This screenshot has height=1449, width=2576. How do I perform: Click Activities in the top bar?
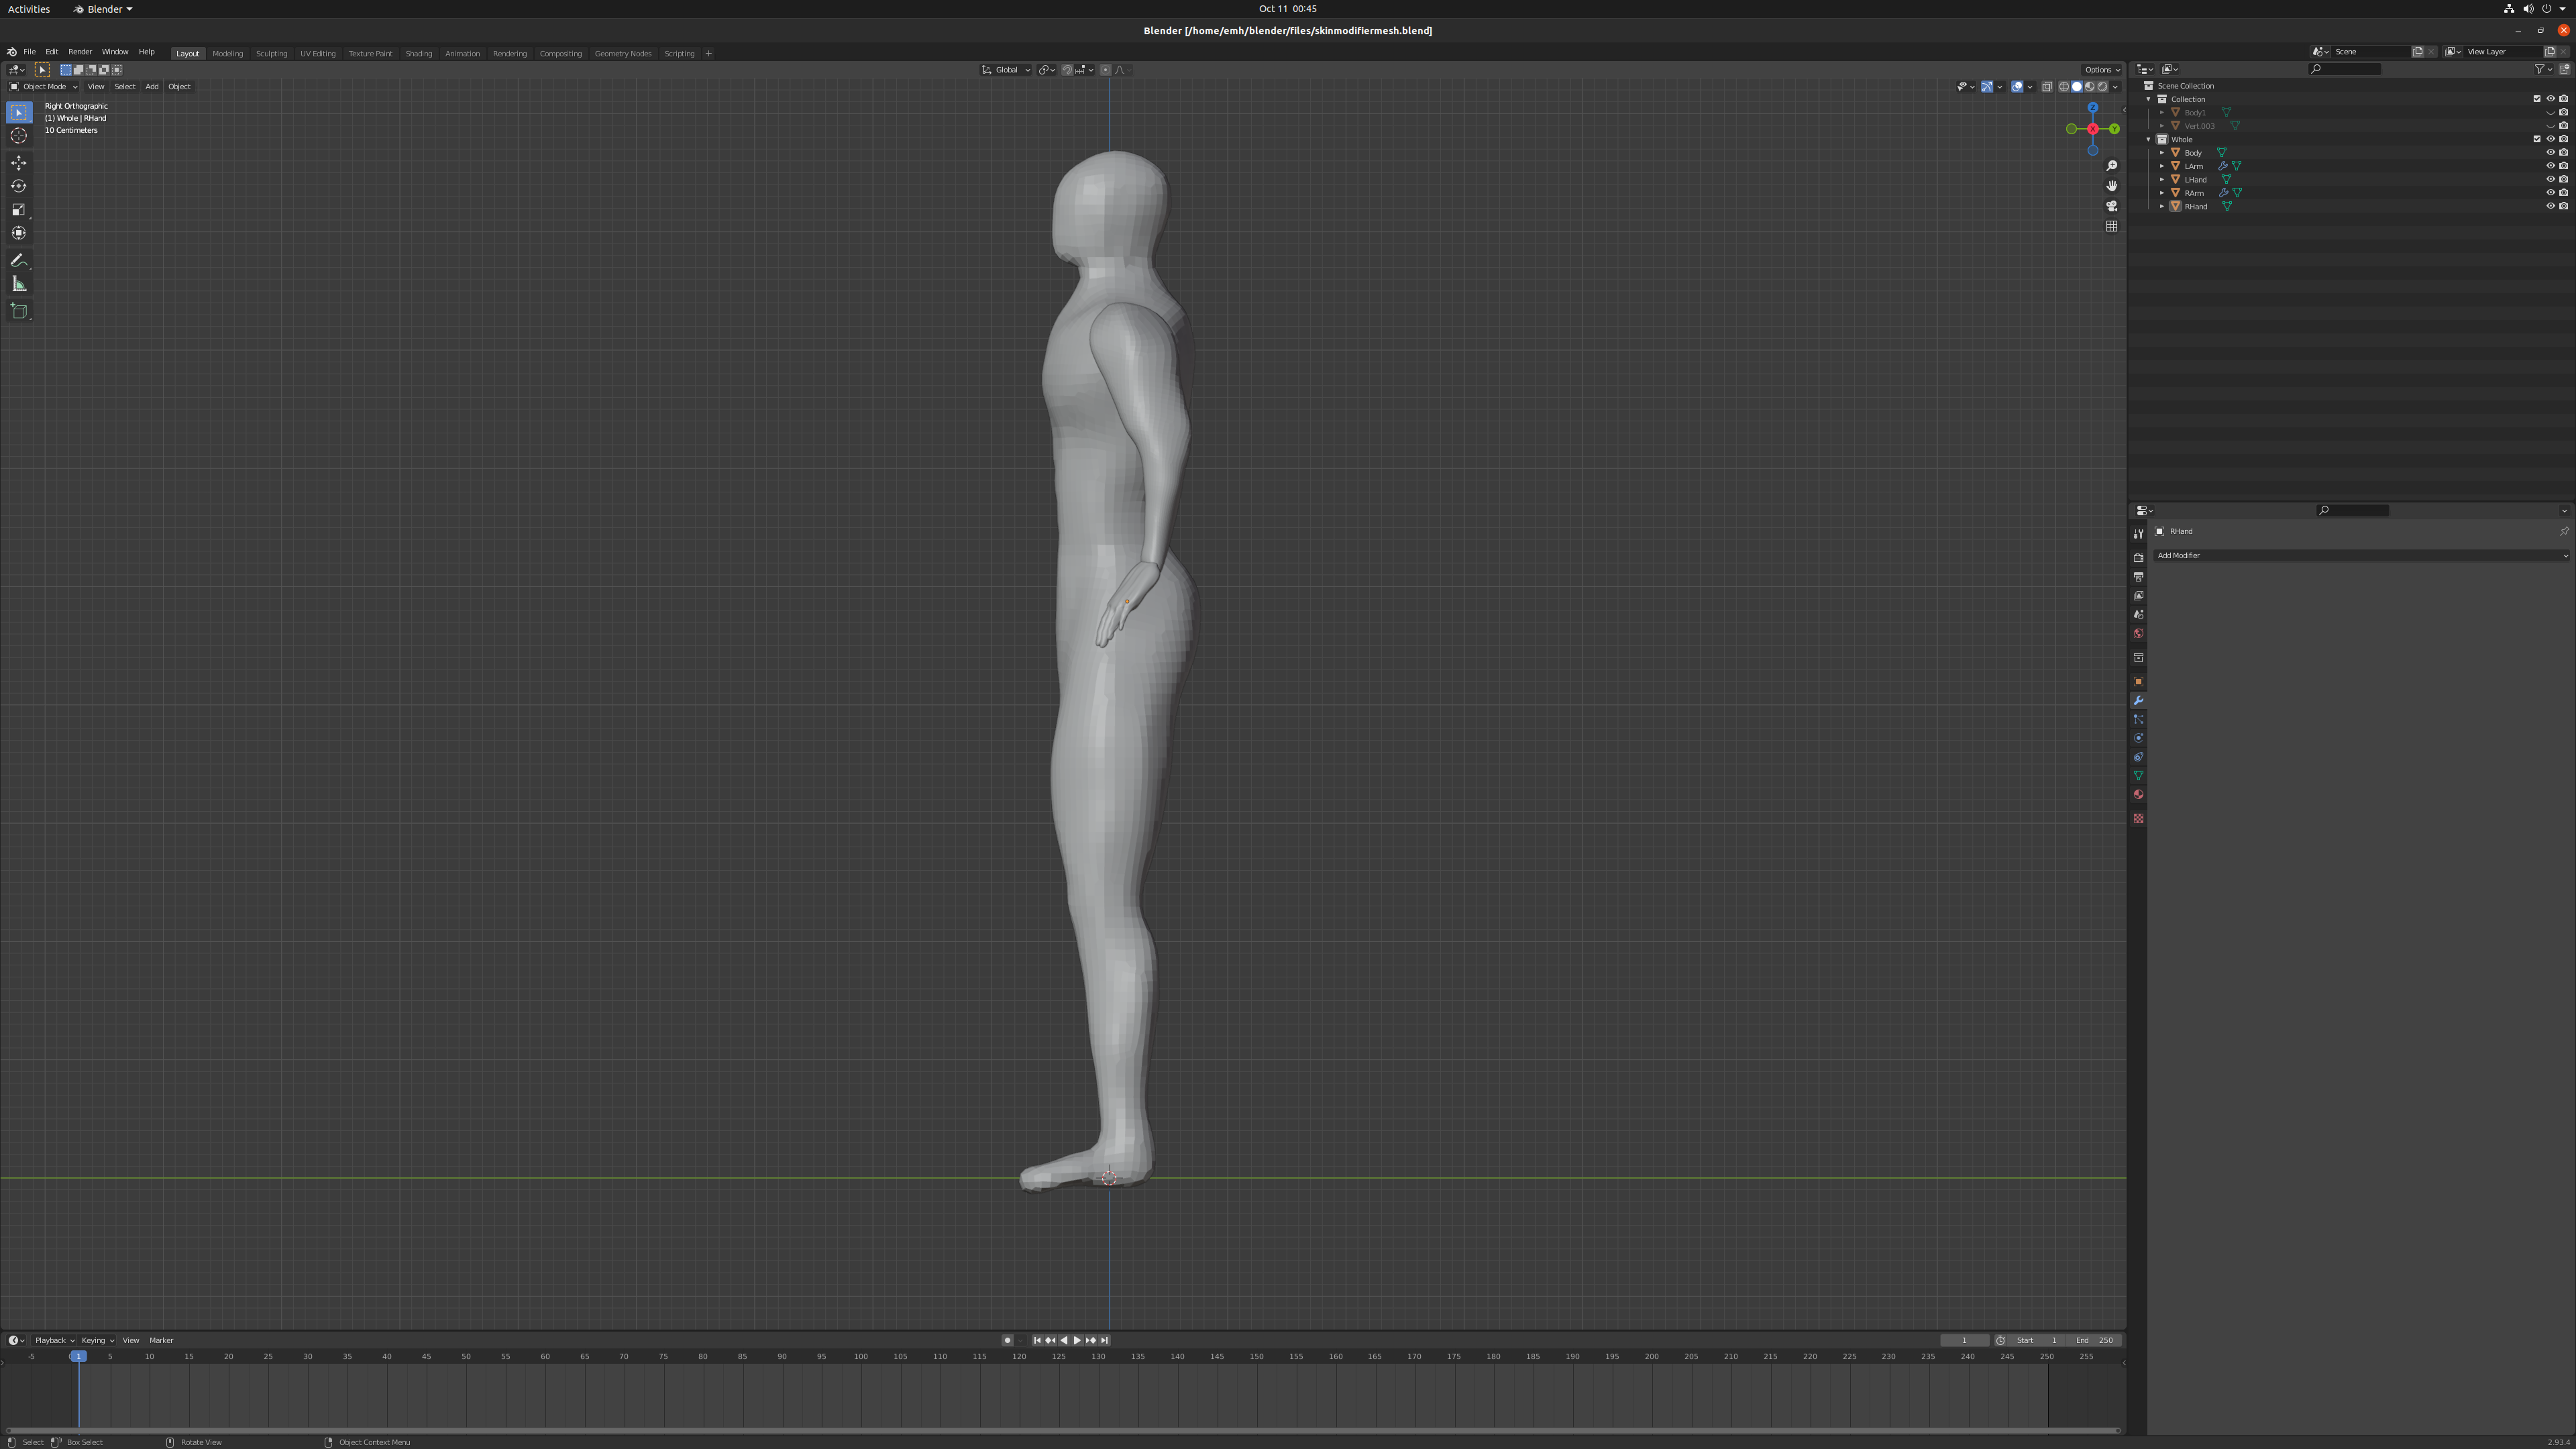click(29, 9)
